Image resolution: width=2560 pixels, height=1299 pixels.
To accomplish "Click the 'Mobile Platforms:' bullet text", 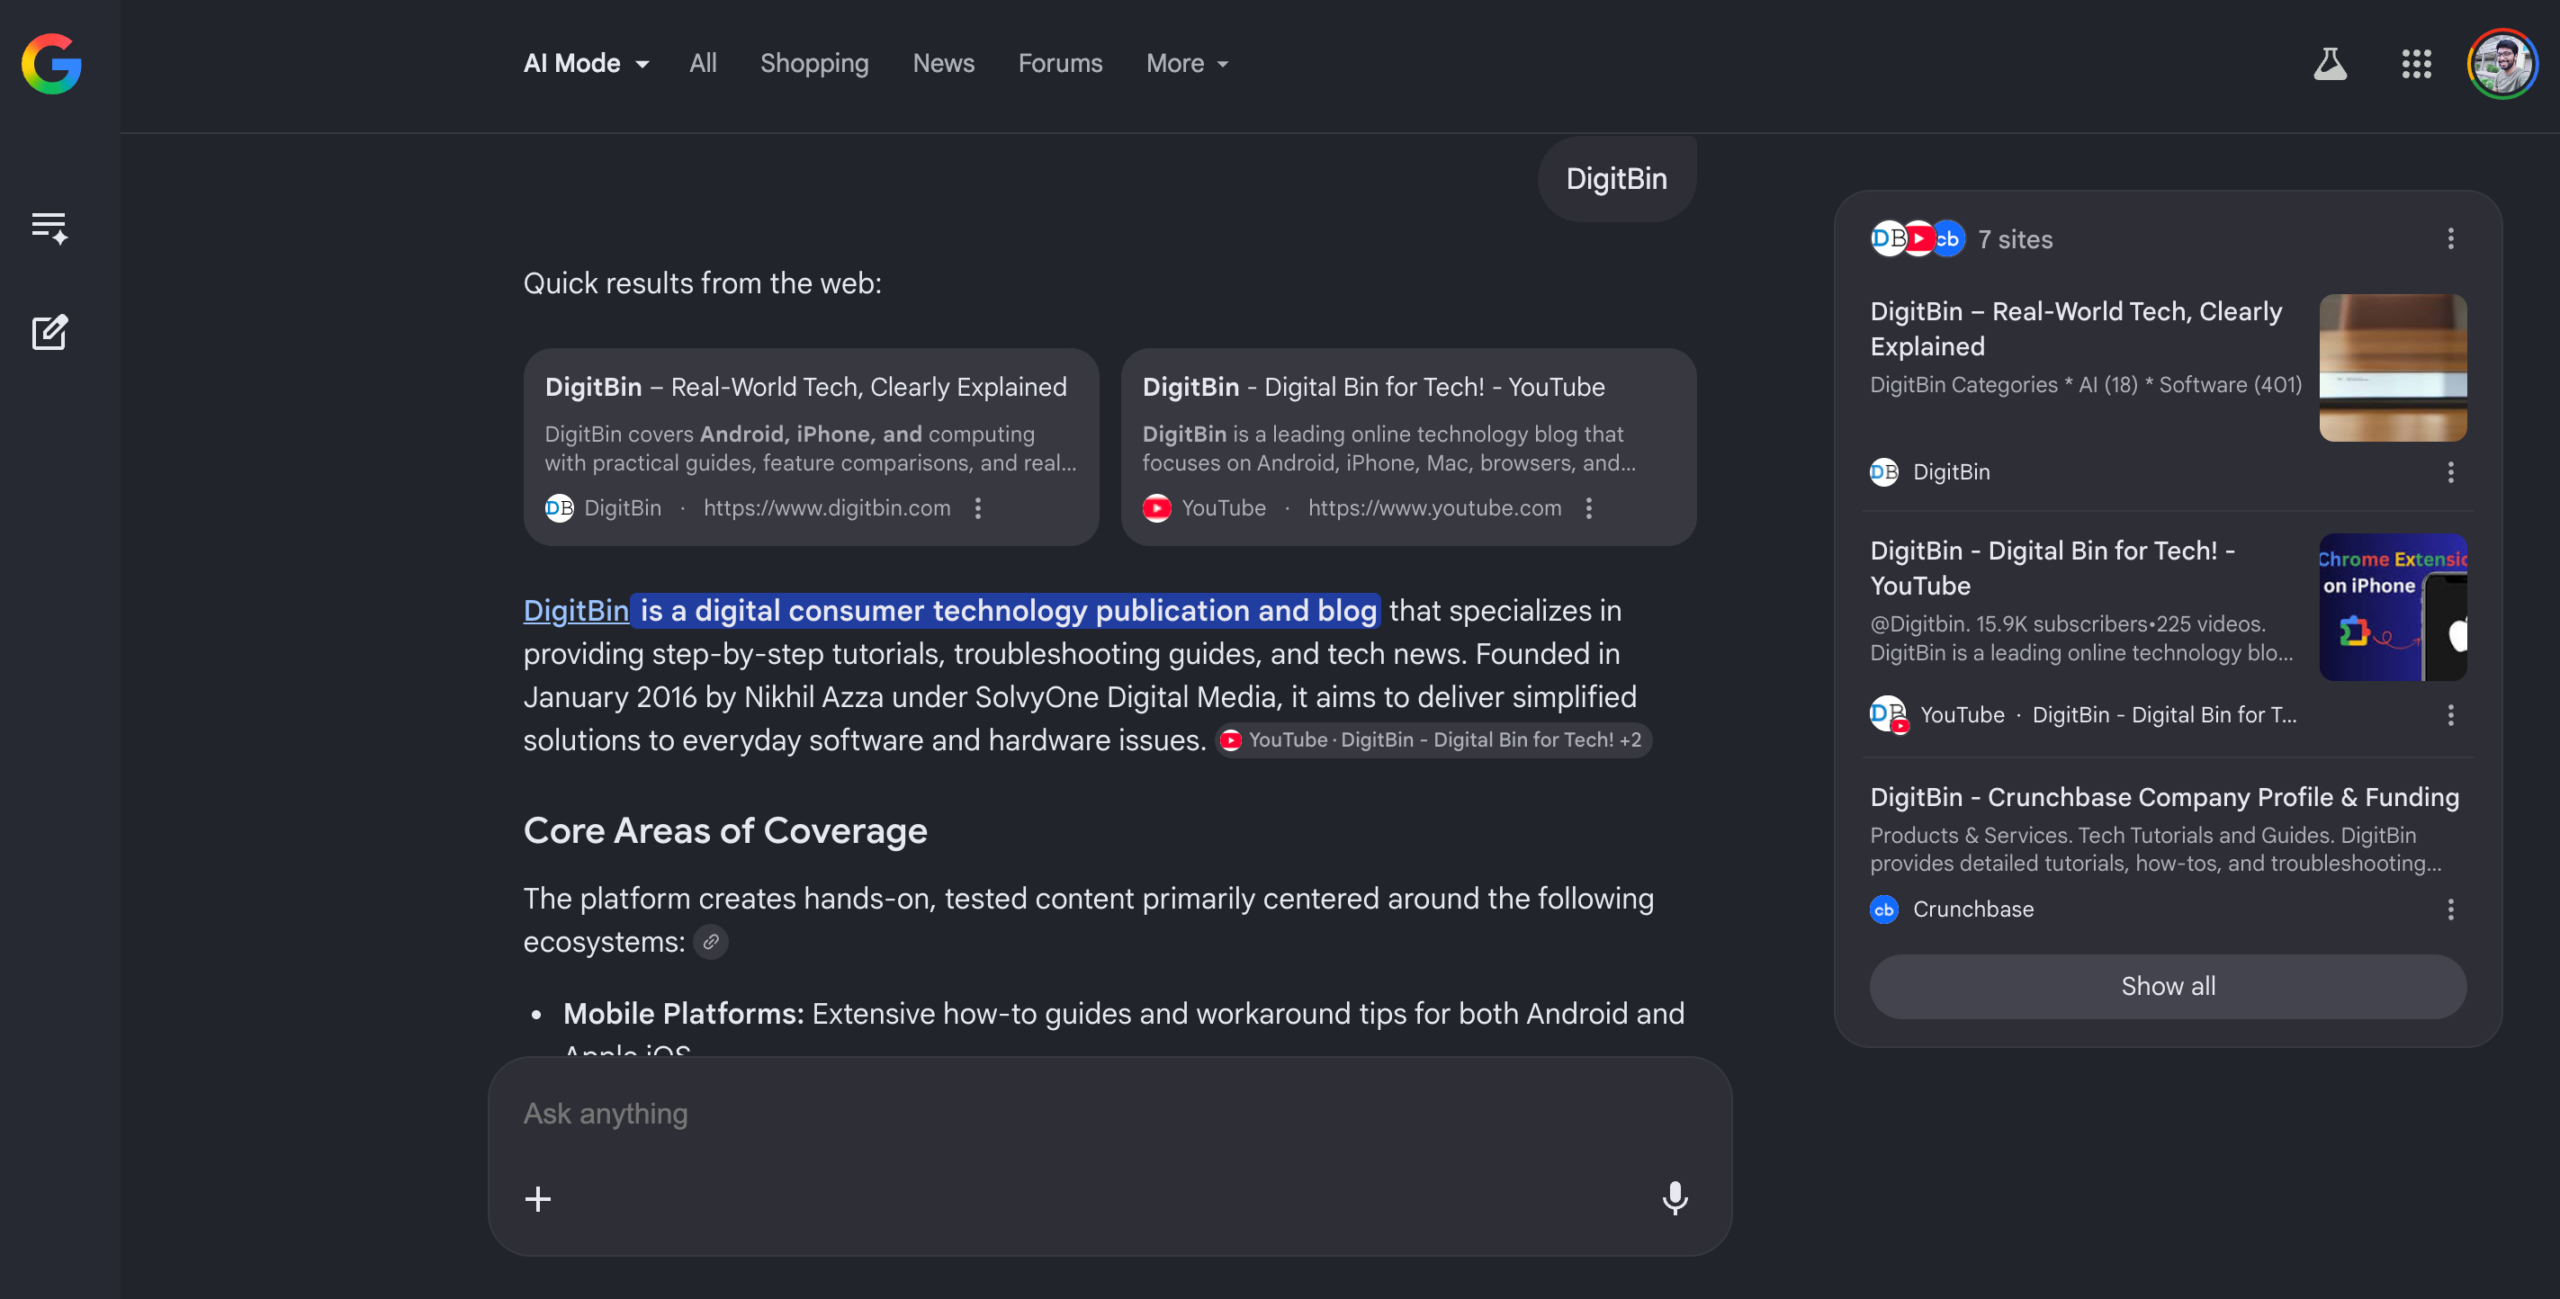I will click(684, 1014).
